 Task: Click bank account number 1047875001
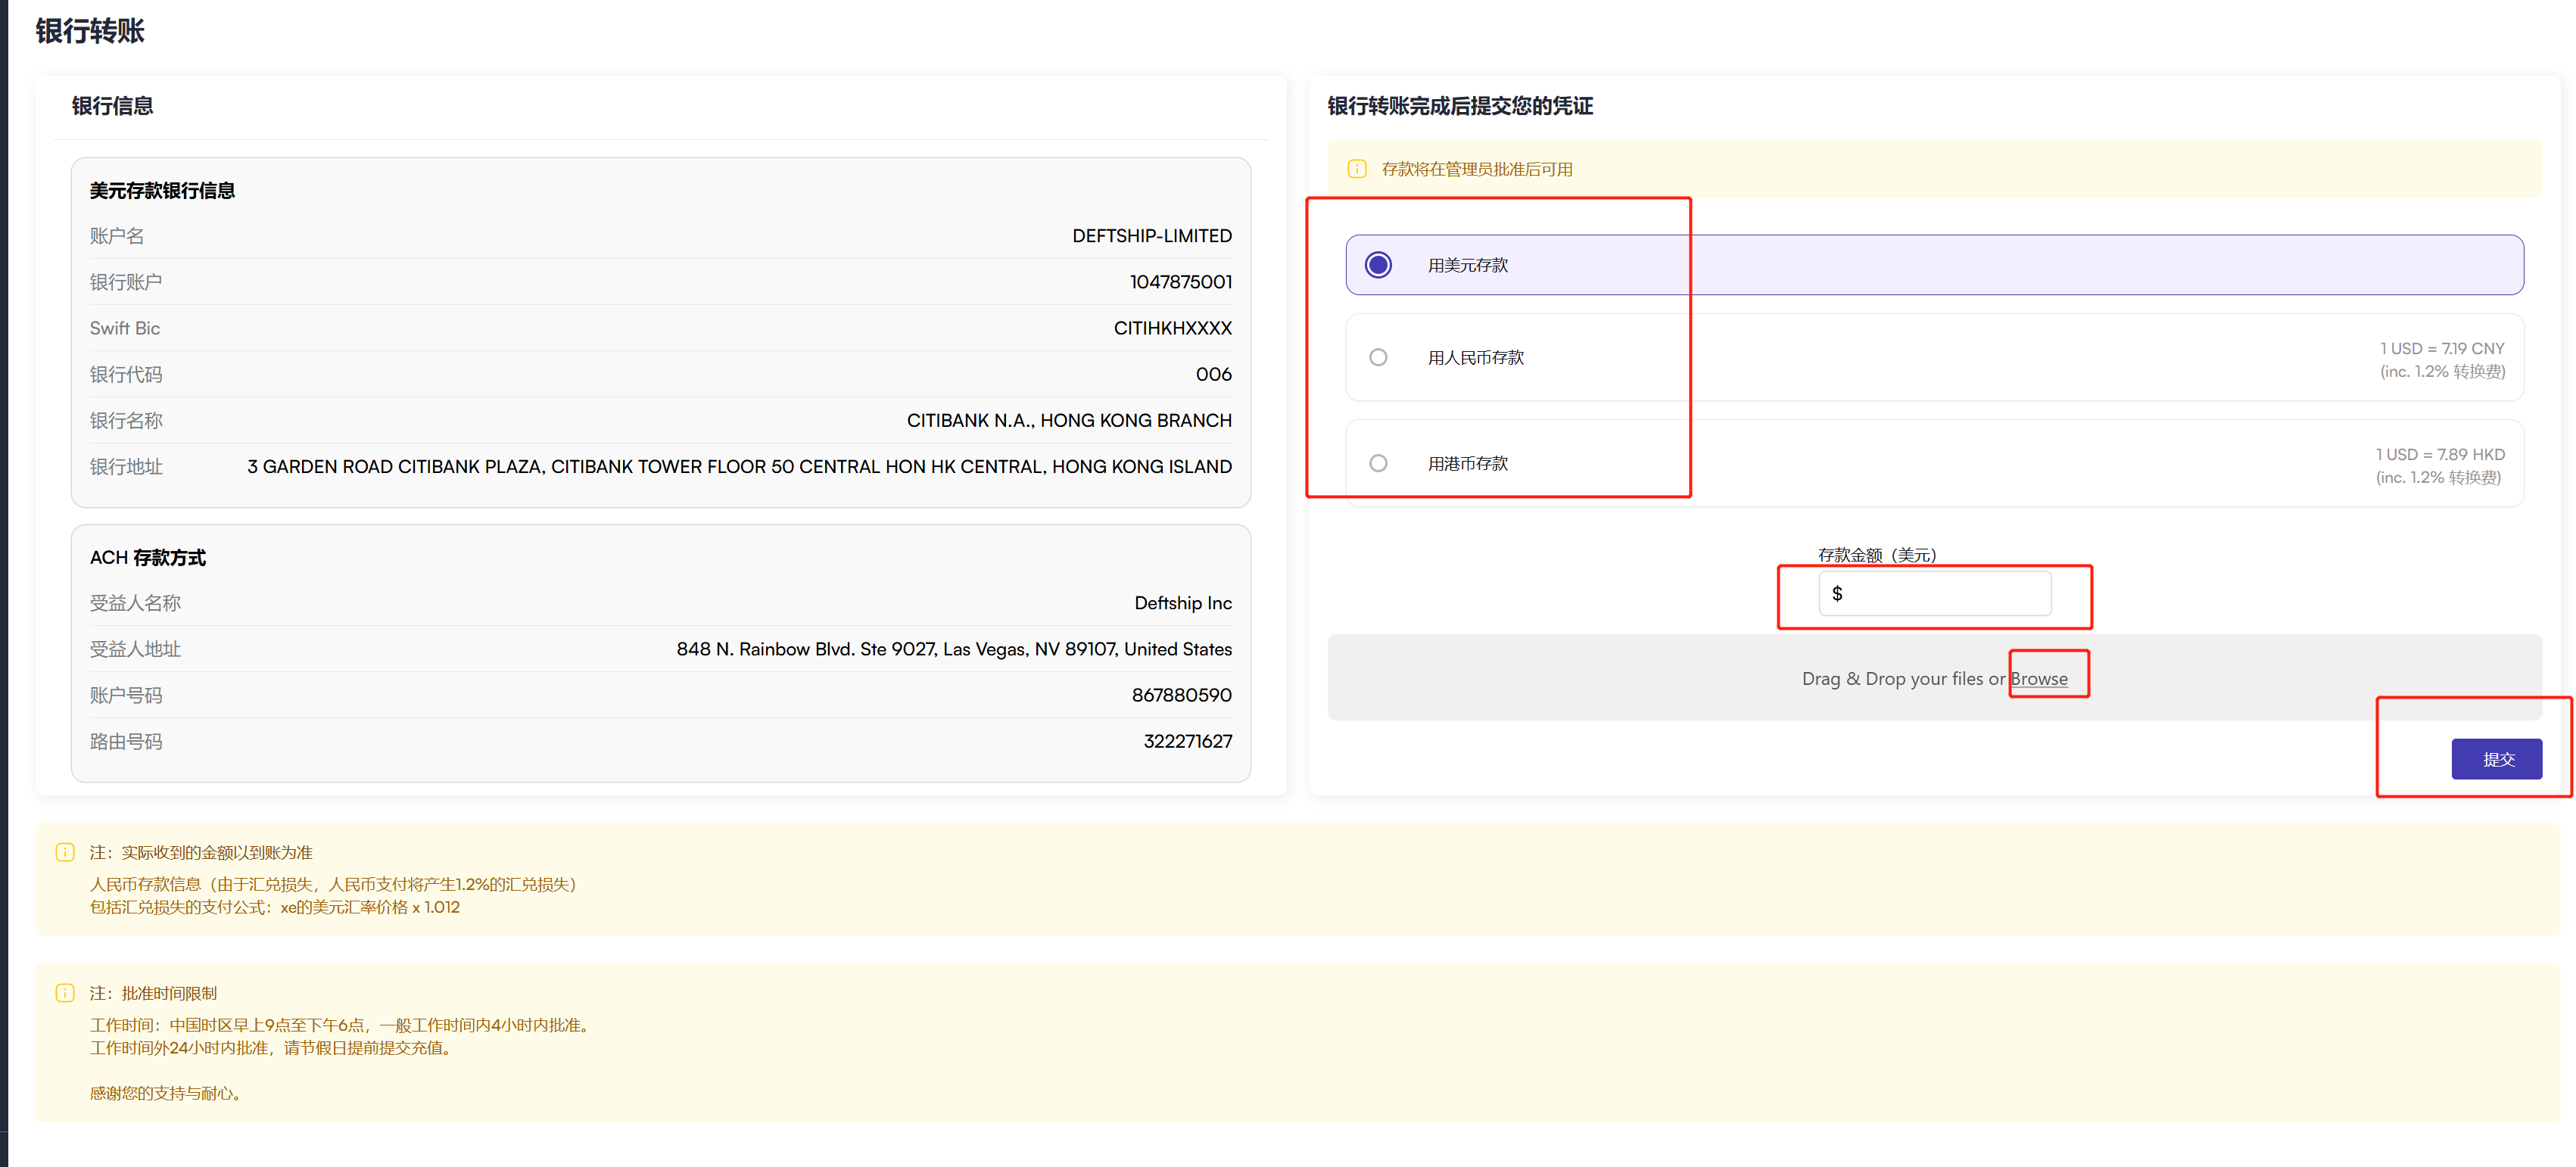(x=1180, y=282)
